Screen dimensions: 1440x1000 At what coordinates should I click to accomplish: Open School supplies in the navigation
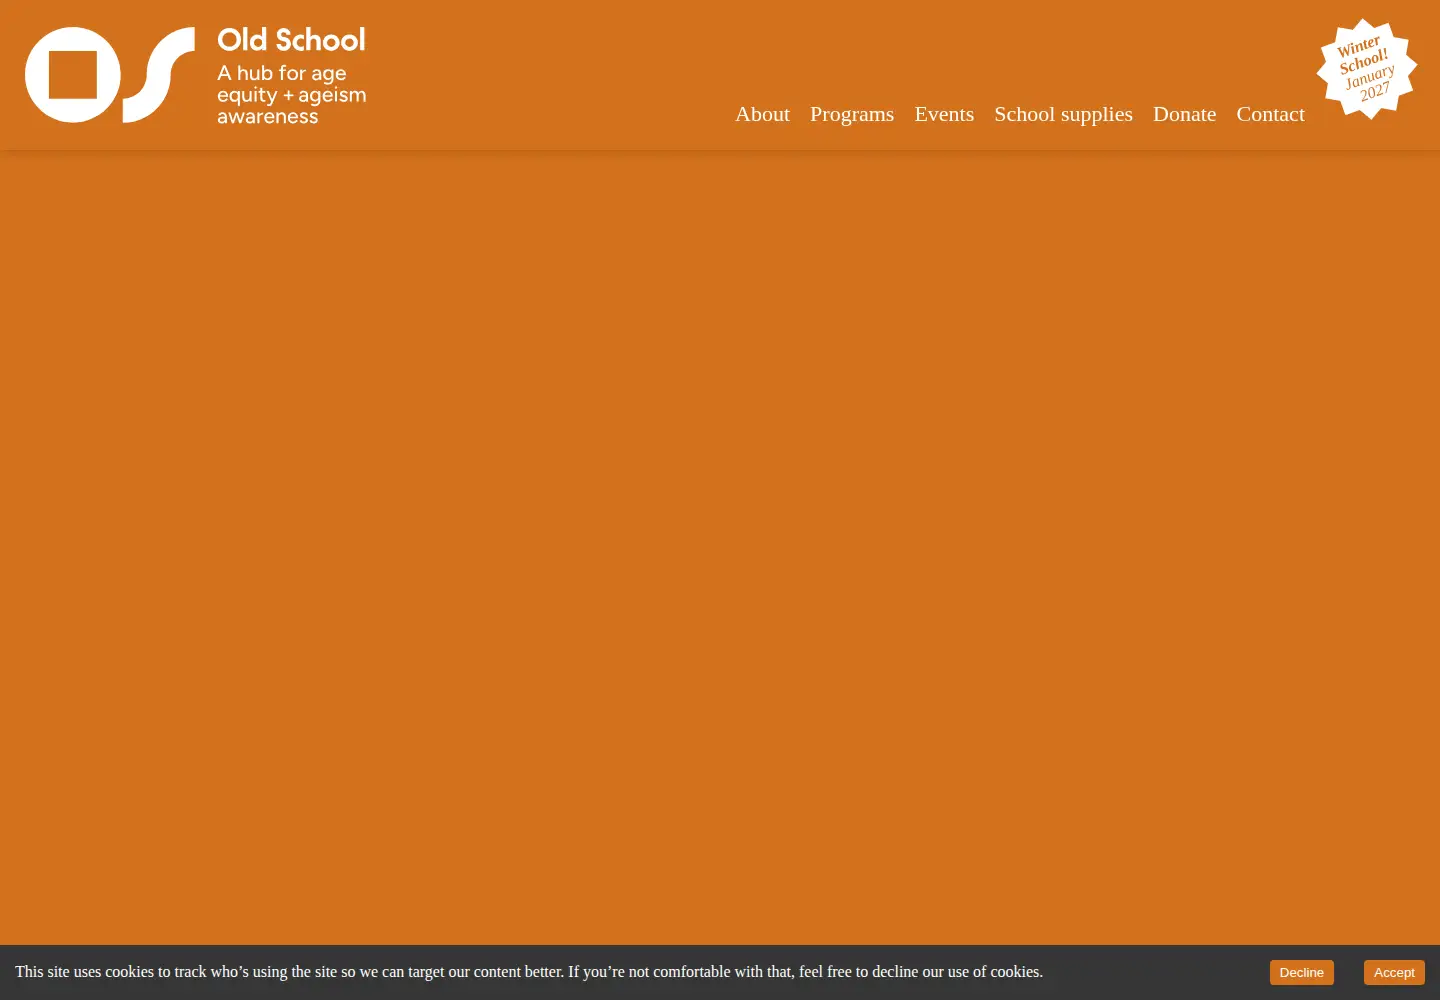(1063, 114)
